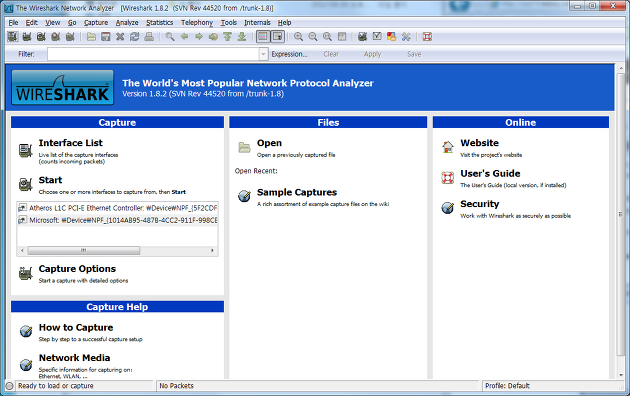Visit the Wireshark Website link
Image resolution: width=630 pixels, height=396 pixels.
pos(479,143)
